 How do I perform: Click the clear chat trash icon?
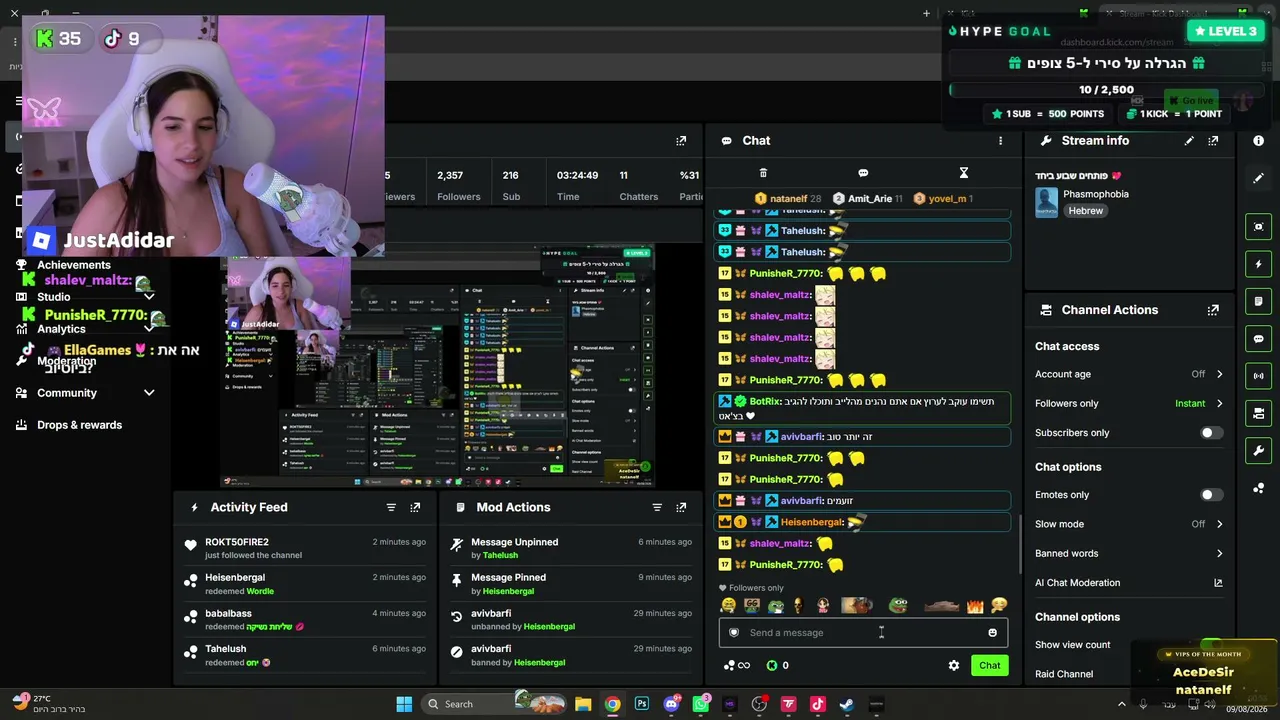pyautogui.click(x=763, y=173)
